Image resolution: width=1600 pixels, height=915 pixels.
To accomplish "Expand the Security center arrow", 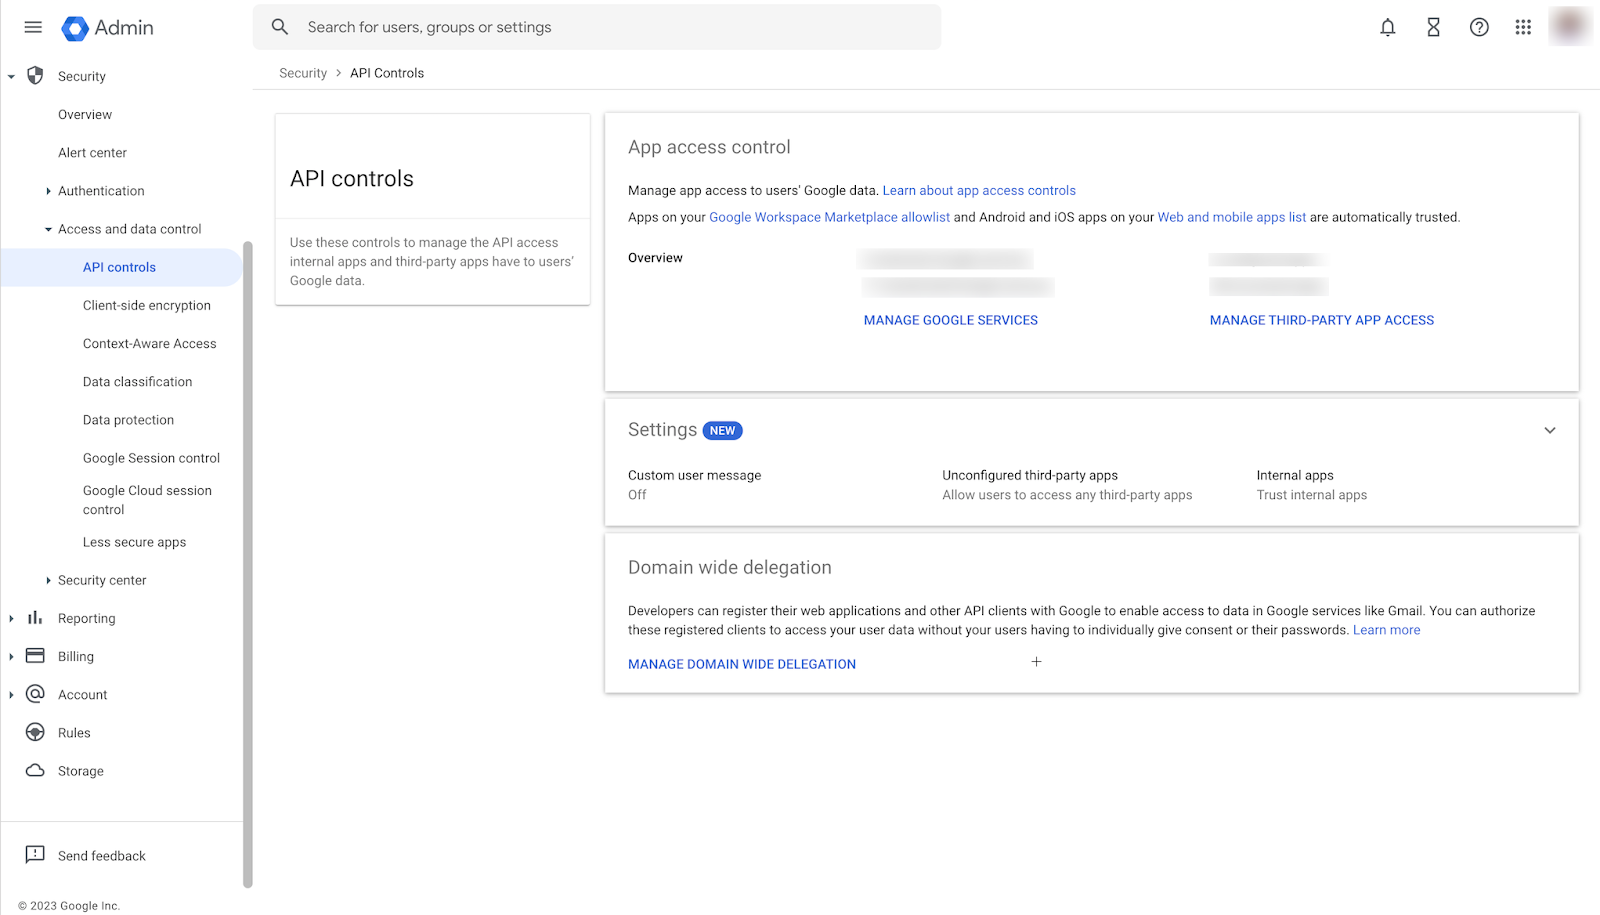I will point(48,580).
